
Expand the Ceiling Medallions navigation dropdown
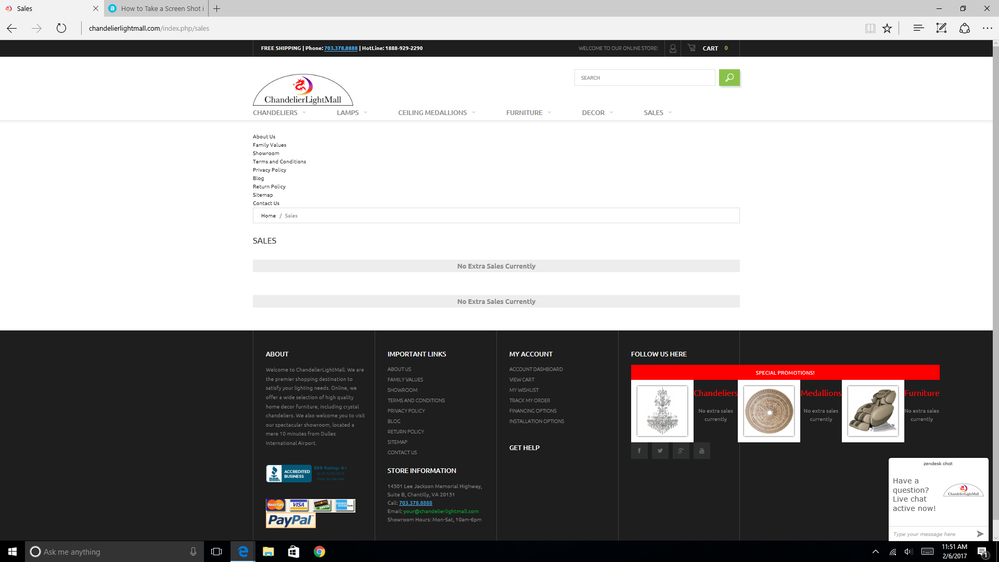pyautogui.click(x=436, y=113)
